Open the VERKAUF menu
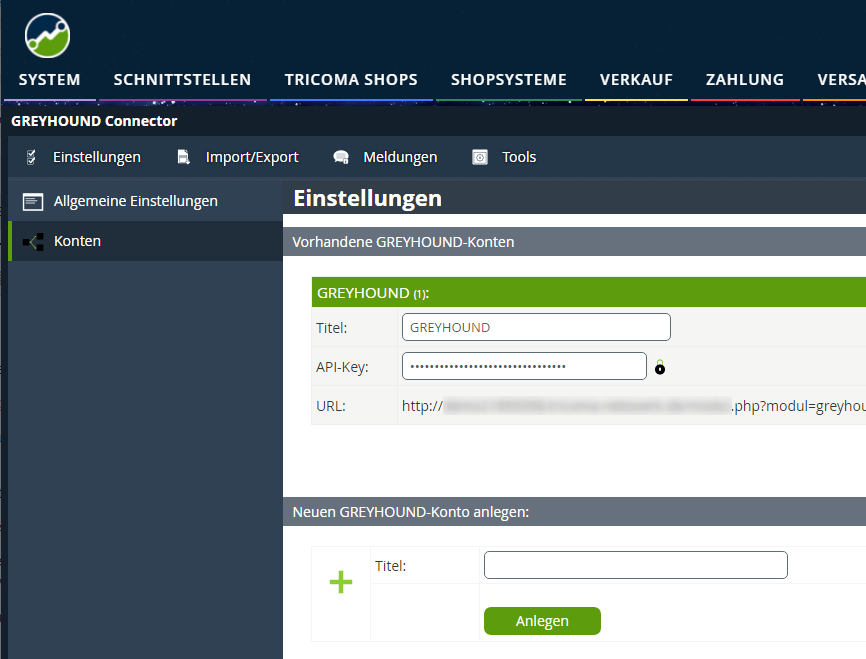The image size is (866, 659). pos(636,80)
